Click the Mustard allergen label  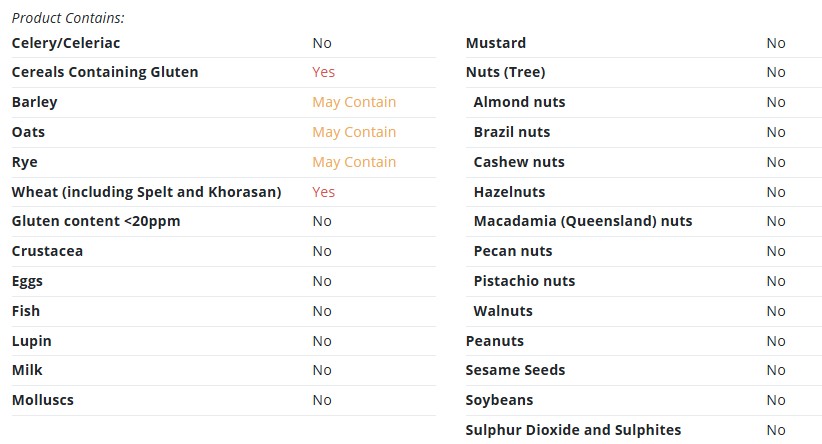(x=495, y=43)
